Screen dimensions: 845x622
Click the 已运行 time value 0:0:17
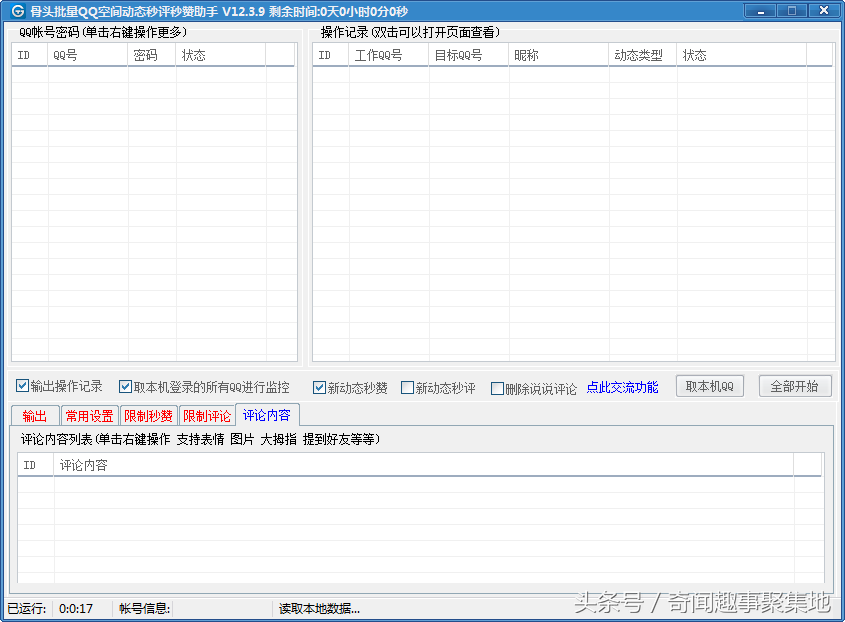tap(76, 609)
